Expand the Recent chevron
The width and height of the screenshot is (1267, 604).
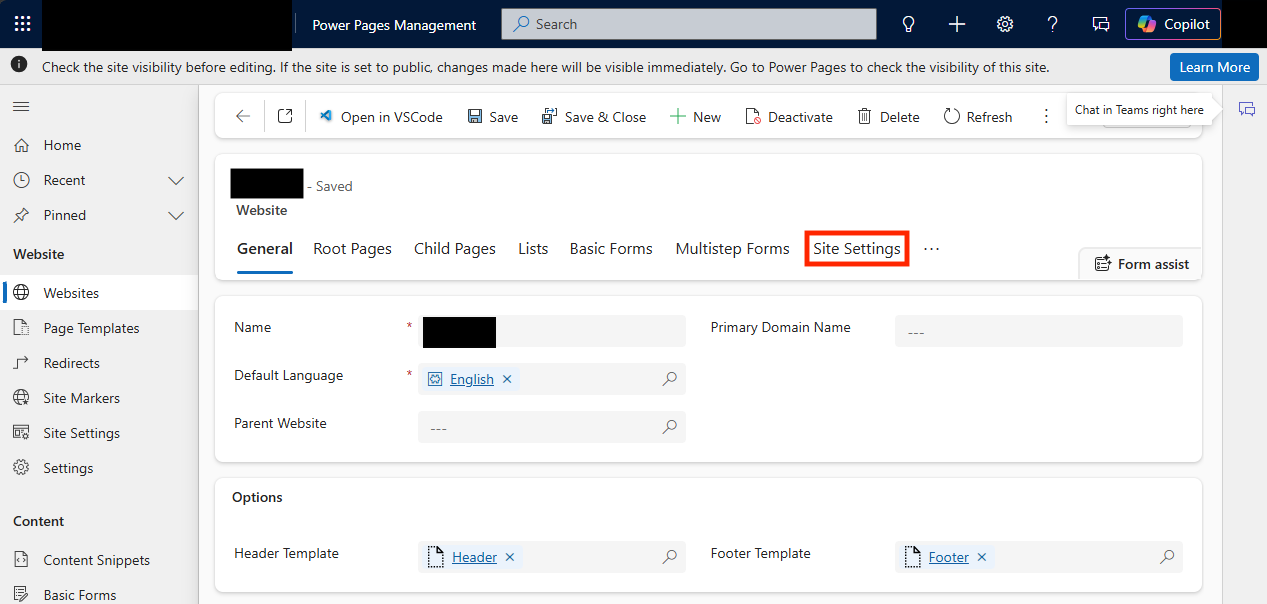(x=176, y=181)
